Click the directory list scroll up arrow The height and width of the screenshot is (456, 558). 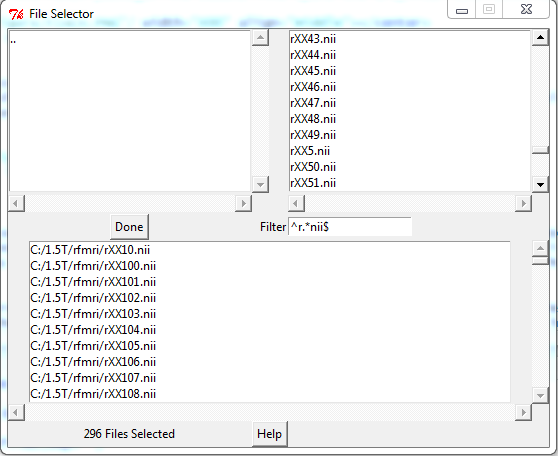[260, 37]
